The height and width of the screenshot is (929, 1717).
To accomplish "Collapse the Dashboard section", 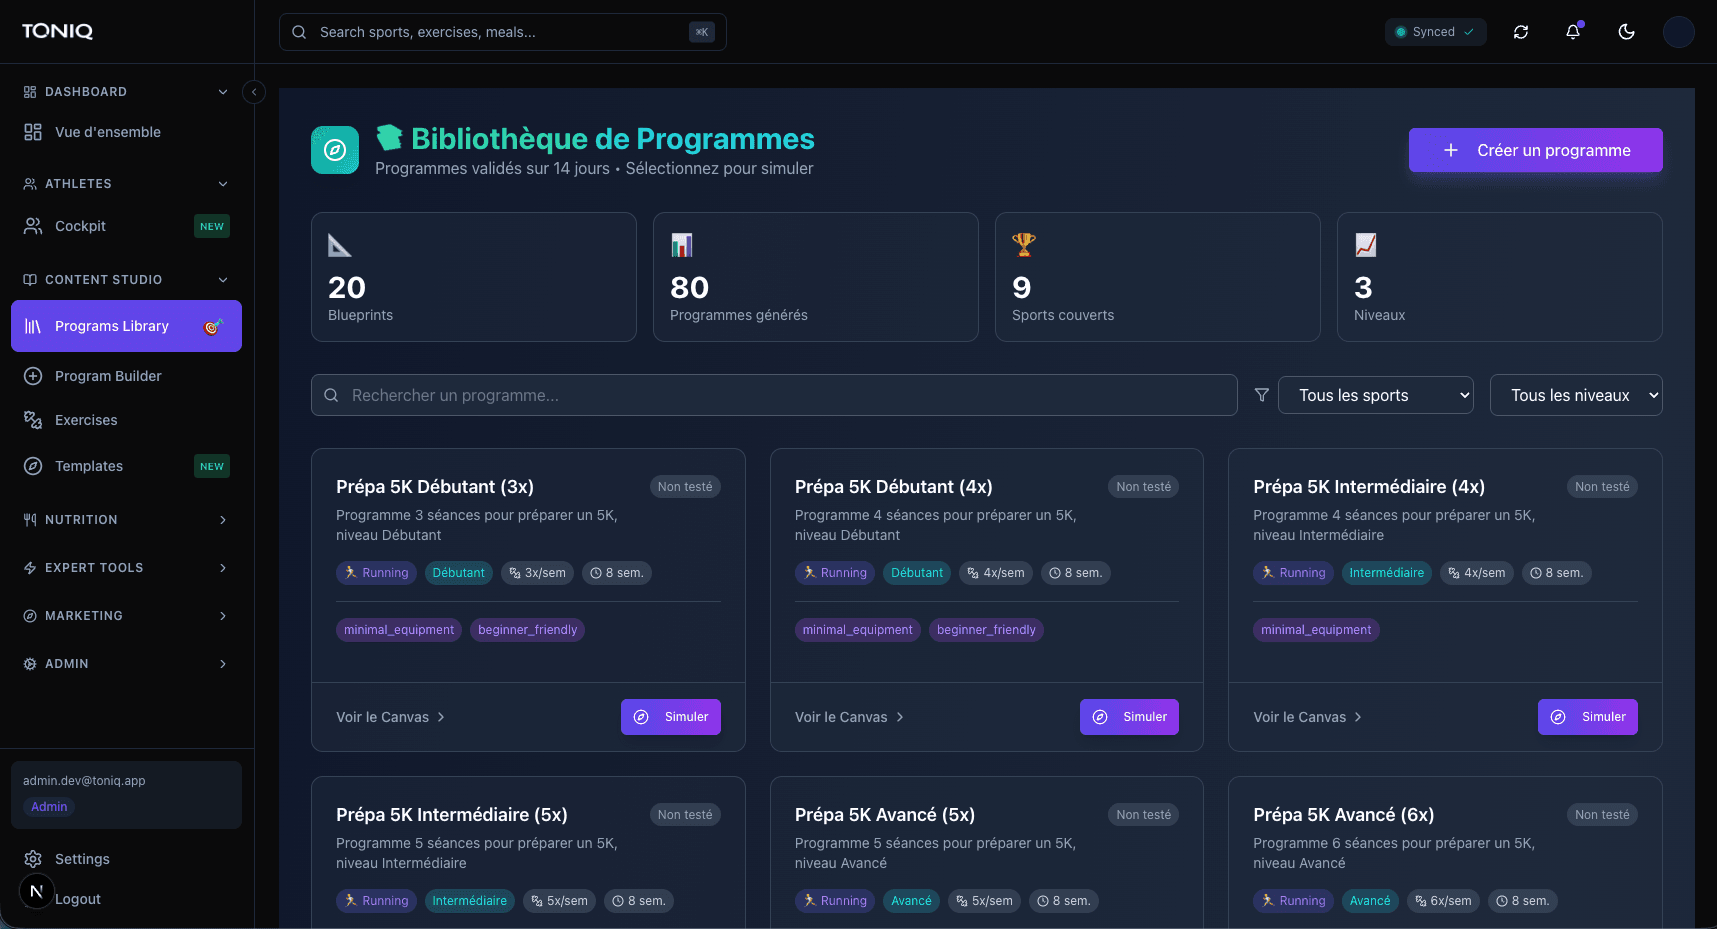I will pos(126,92).
